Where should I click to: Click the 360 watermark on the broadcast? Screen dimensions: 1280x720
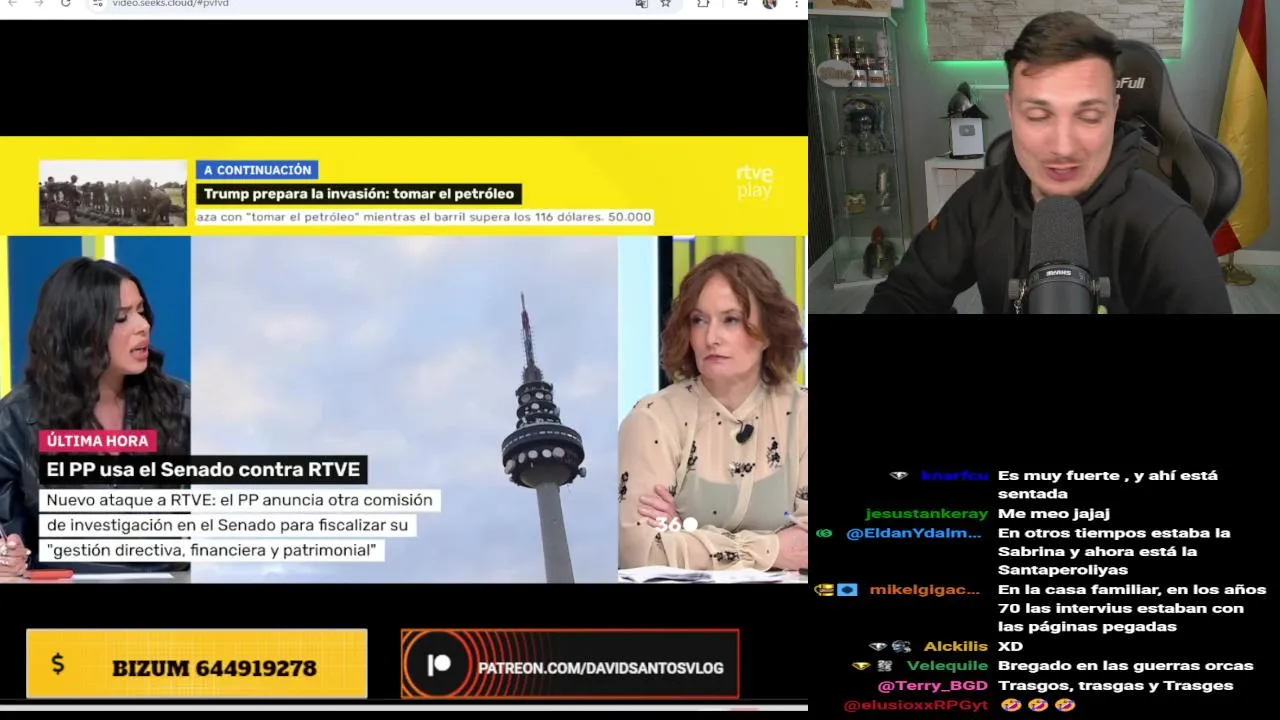676,524
